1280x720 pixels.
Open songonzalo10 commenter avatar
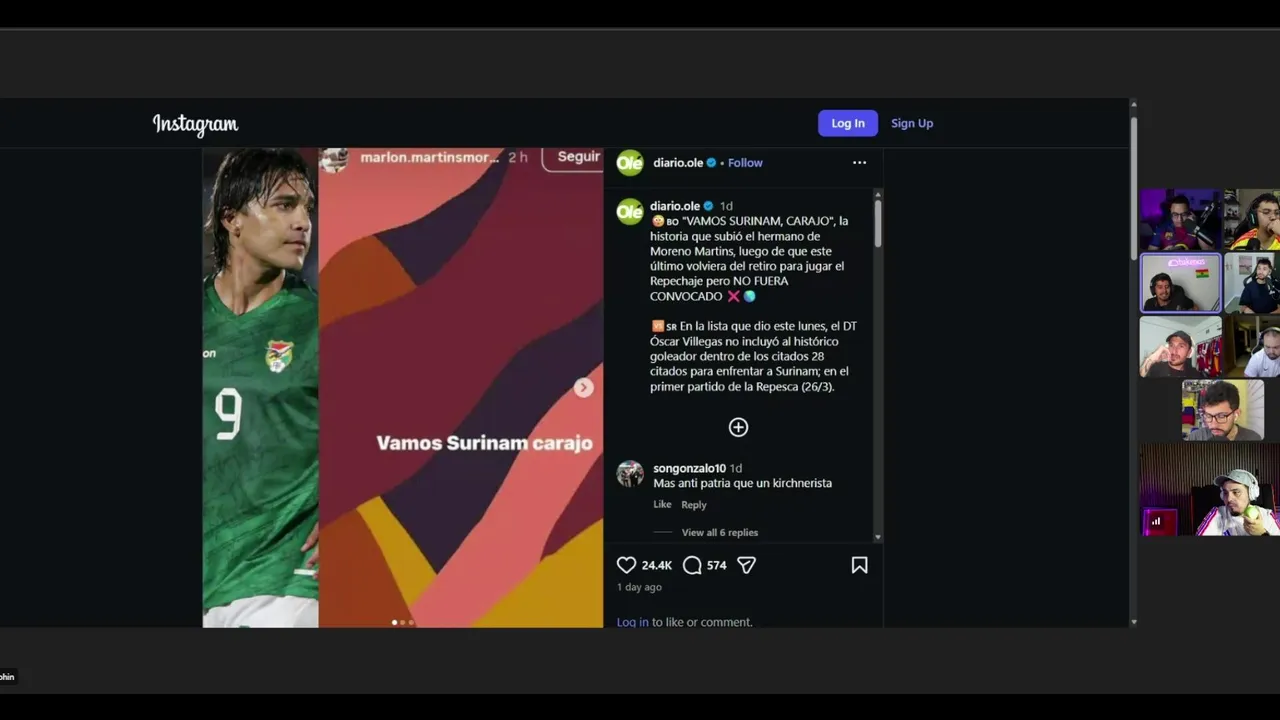pos(630,474)
